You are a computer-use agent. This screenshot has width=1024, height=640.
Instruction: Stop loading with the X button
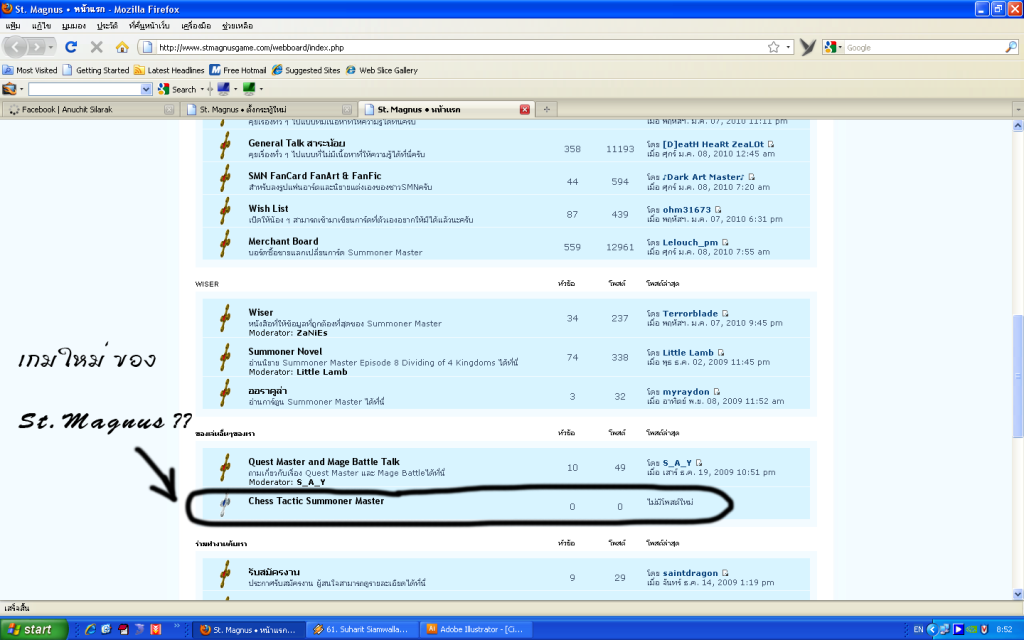[97, 47]
